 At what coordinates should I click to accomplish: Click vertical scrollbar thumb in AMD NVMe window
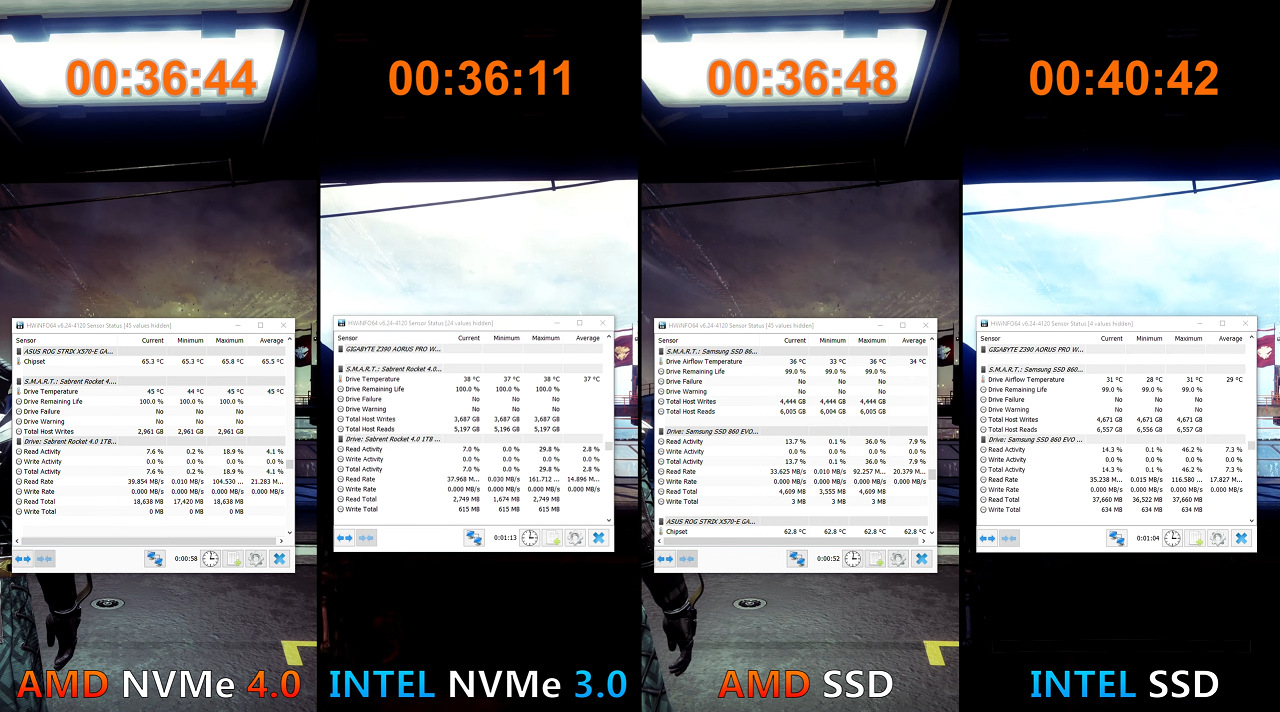coord(289,464)
